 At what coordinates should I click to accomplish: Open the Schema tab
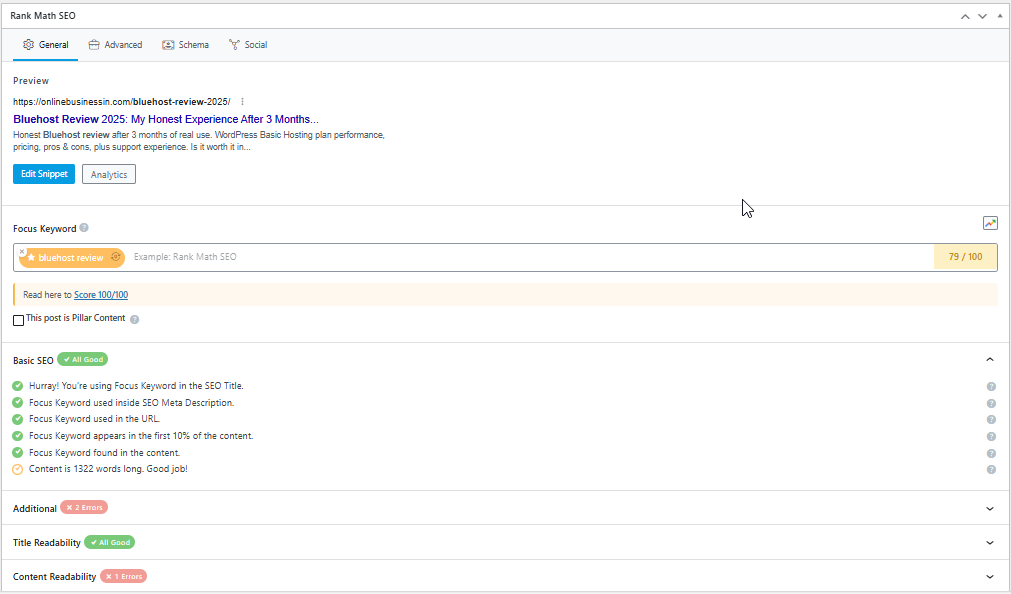[x=186, y=45]
